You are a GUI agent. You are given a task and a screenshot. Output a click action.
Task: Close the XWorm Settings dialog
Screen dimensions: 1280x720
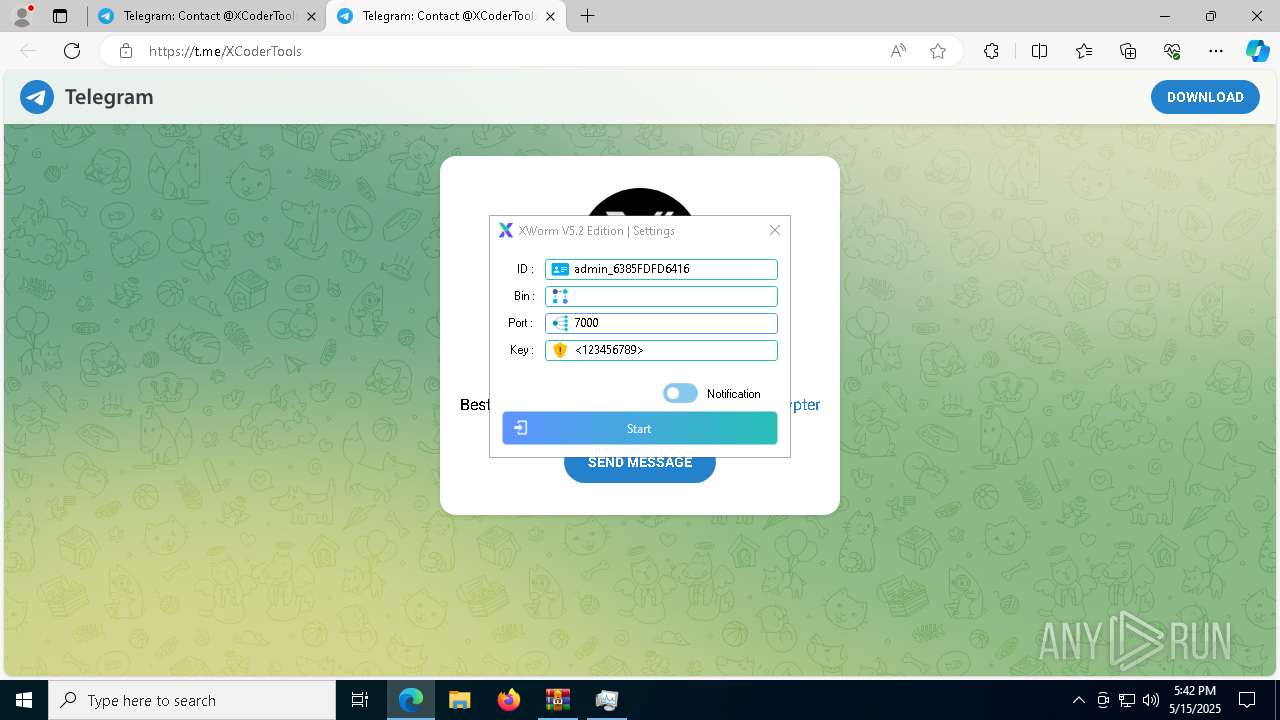(x=774, y=230)
